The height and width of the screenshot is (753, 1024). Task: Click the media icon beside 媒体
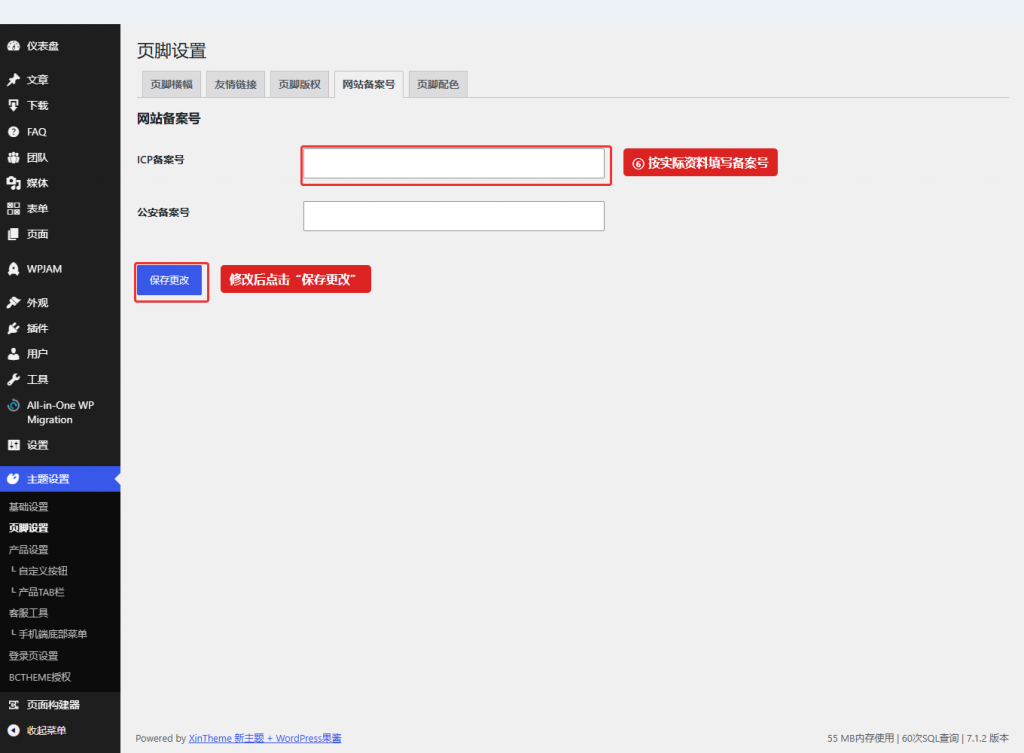coord(13,183)
